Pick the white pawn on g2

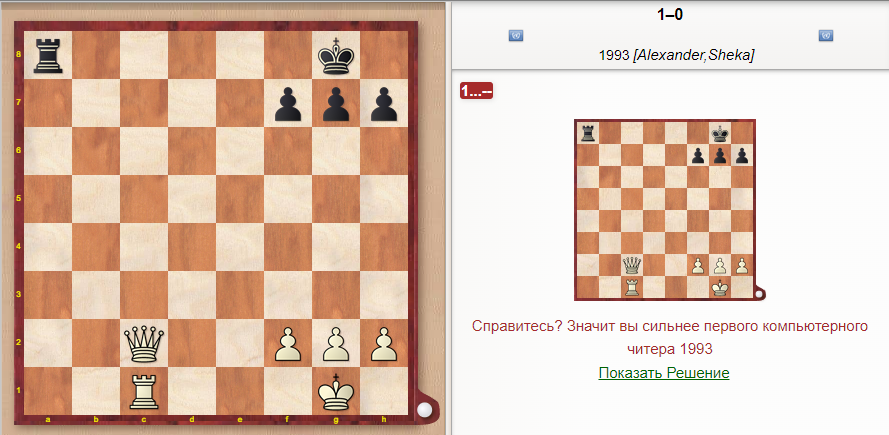click(336, 344)
